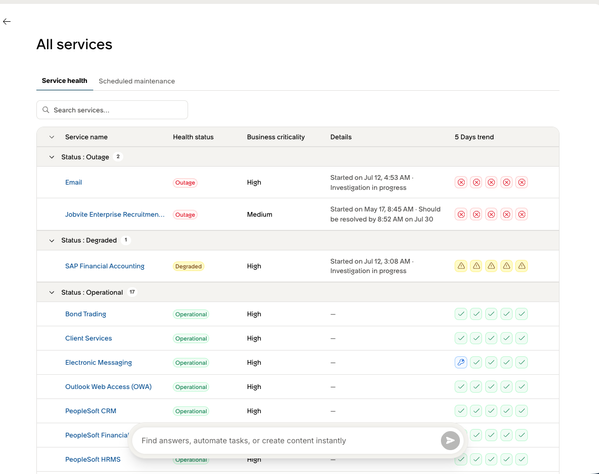Click first outage trend icon in Jobvite row
599x474 pixels.
coord(461,215)
